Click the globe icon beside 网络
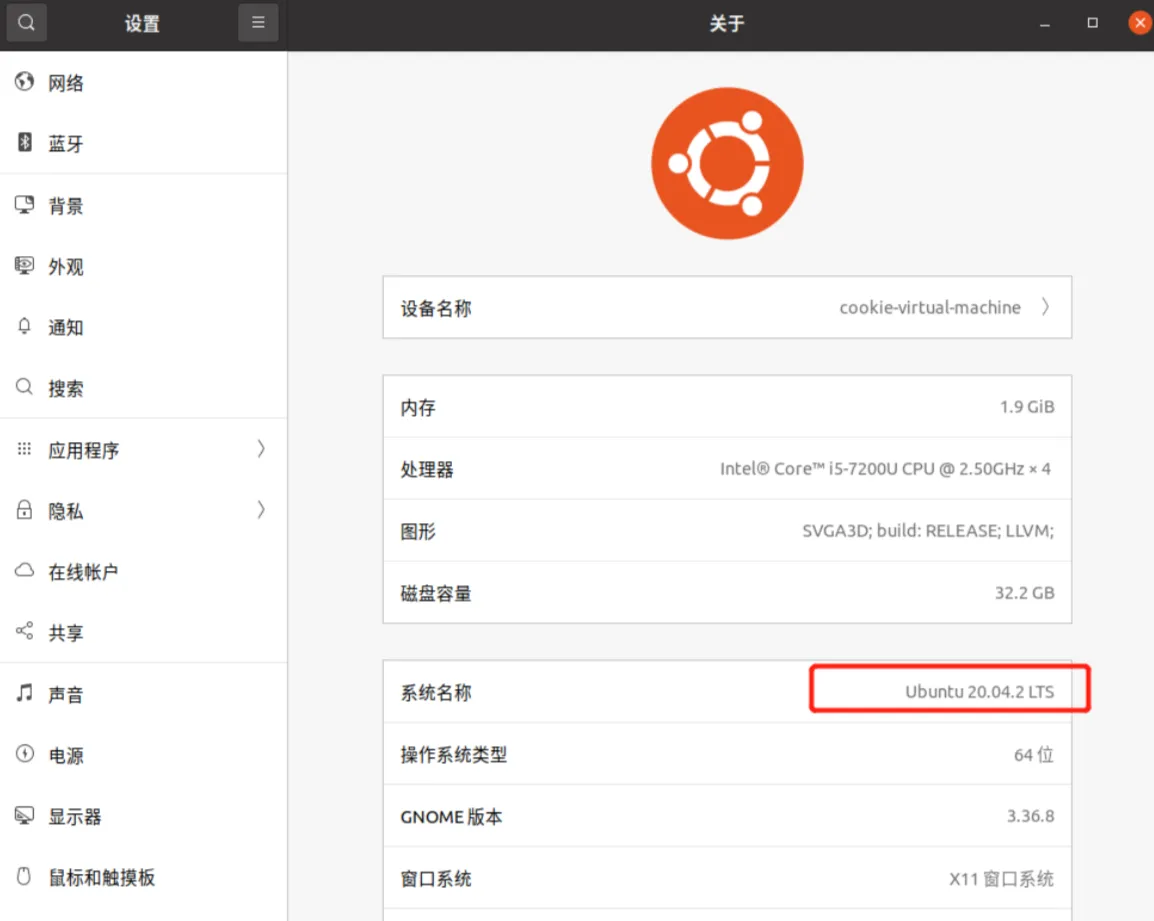This screenshot has height=921, width=1154. tap(24, 82)
